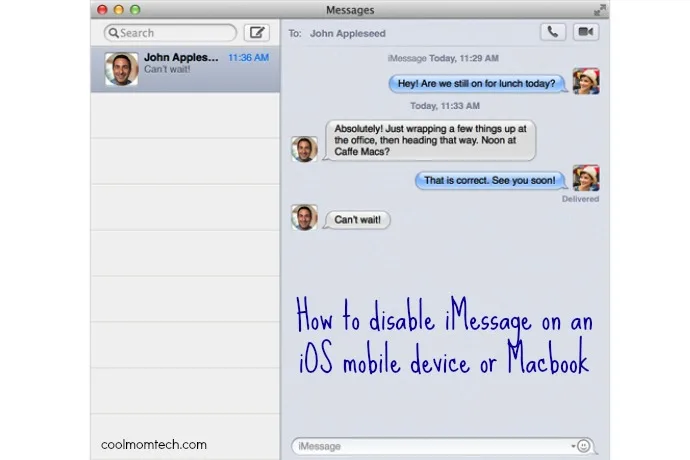Image resolution: width=690 pixels, height=460 pixels.
Task: Click the magnifier icon in the Search field
Action: coord(114,33)
